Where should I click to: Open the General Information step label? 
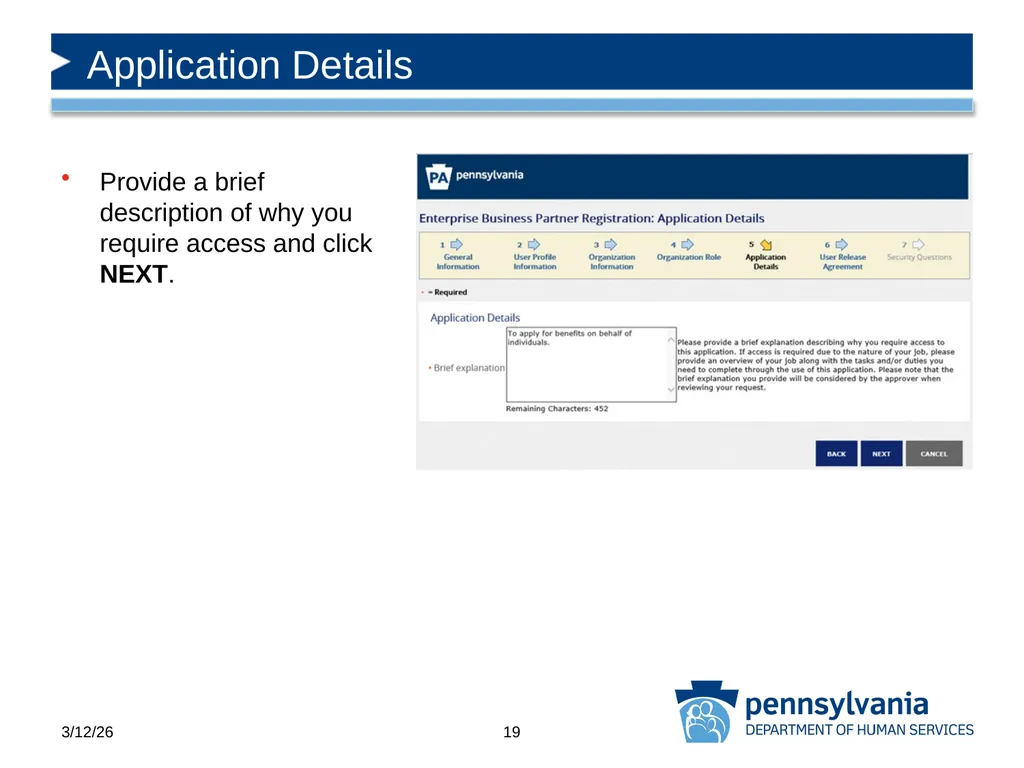click(458, 262)
